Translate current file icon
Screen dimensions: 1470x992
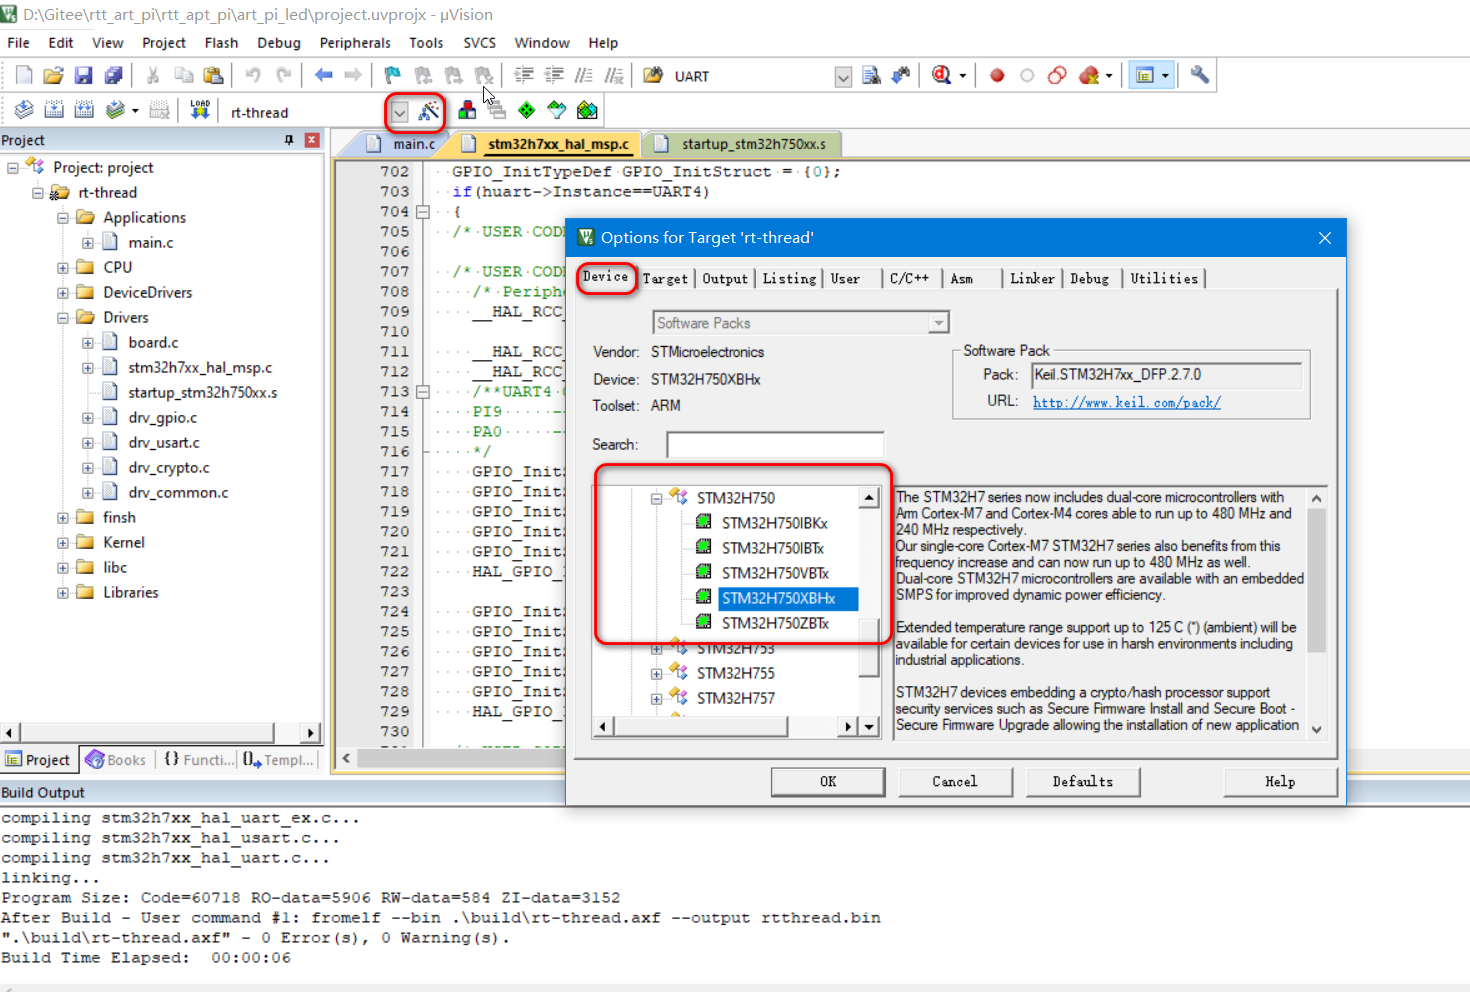pyautogui.click(x=24, y=110)
